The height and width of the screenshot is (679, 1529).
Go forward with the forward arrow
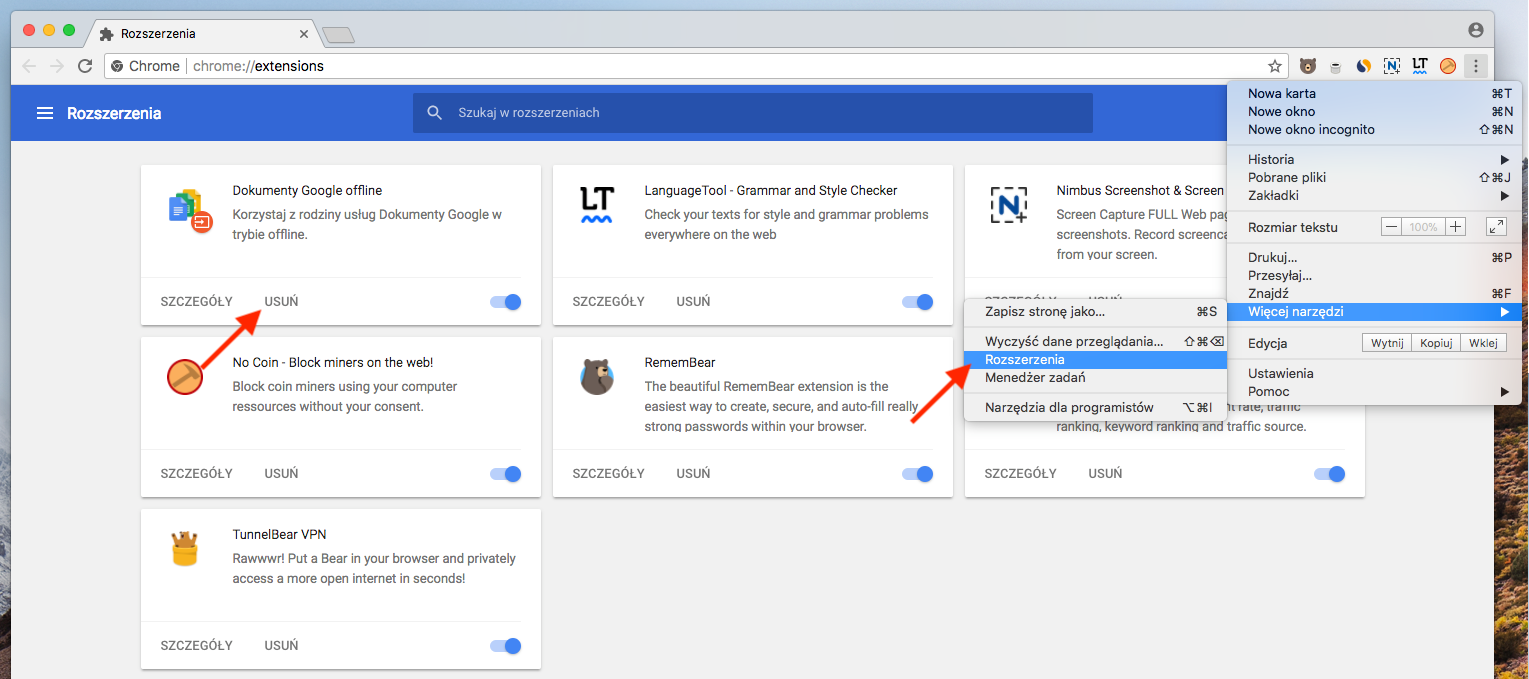click(57, 66)
